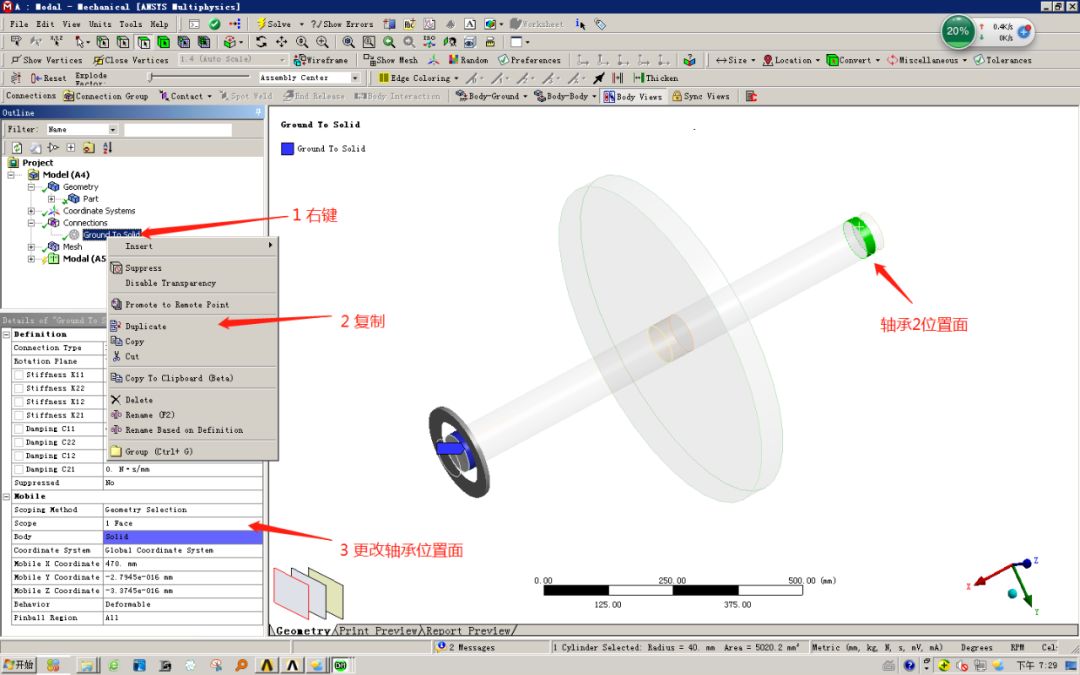1080x675 pixels.
Task: Click the Show Mesh icon
Action: [x=370, y=59]
